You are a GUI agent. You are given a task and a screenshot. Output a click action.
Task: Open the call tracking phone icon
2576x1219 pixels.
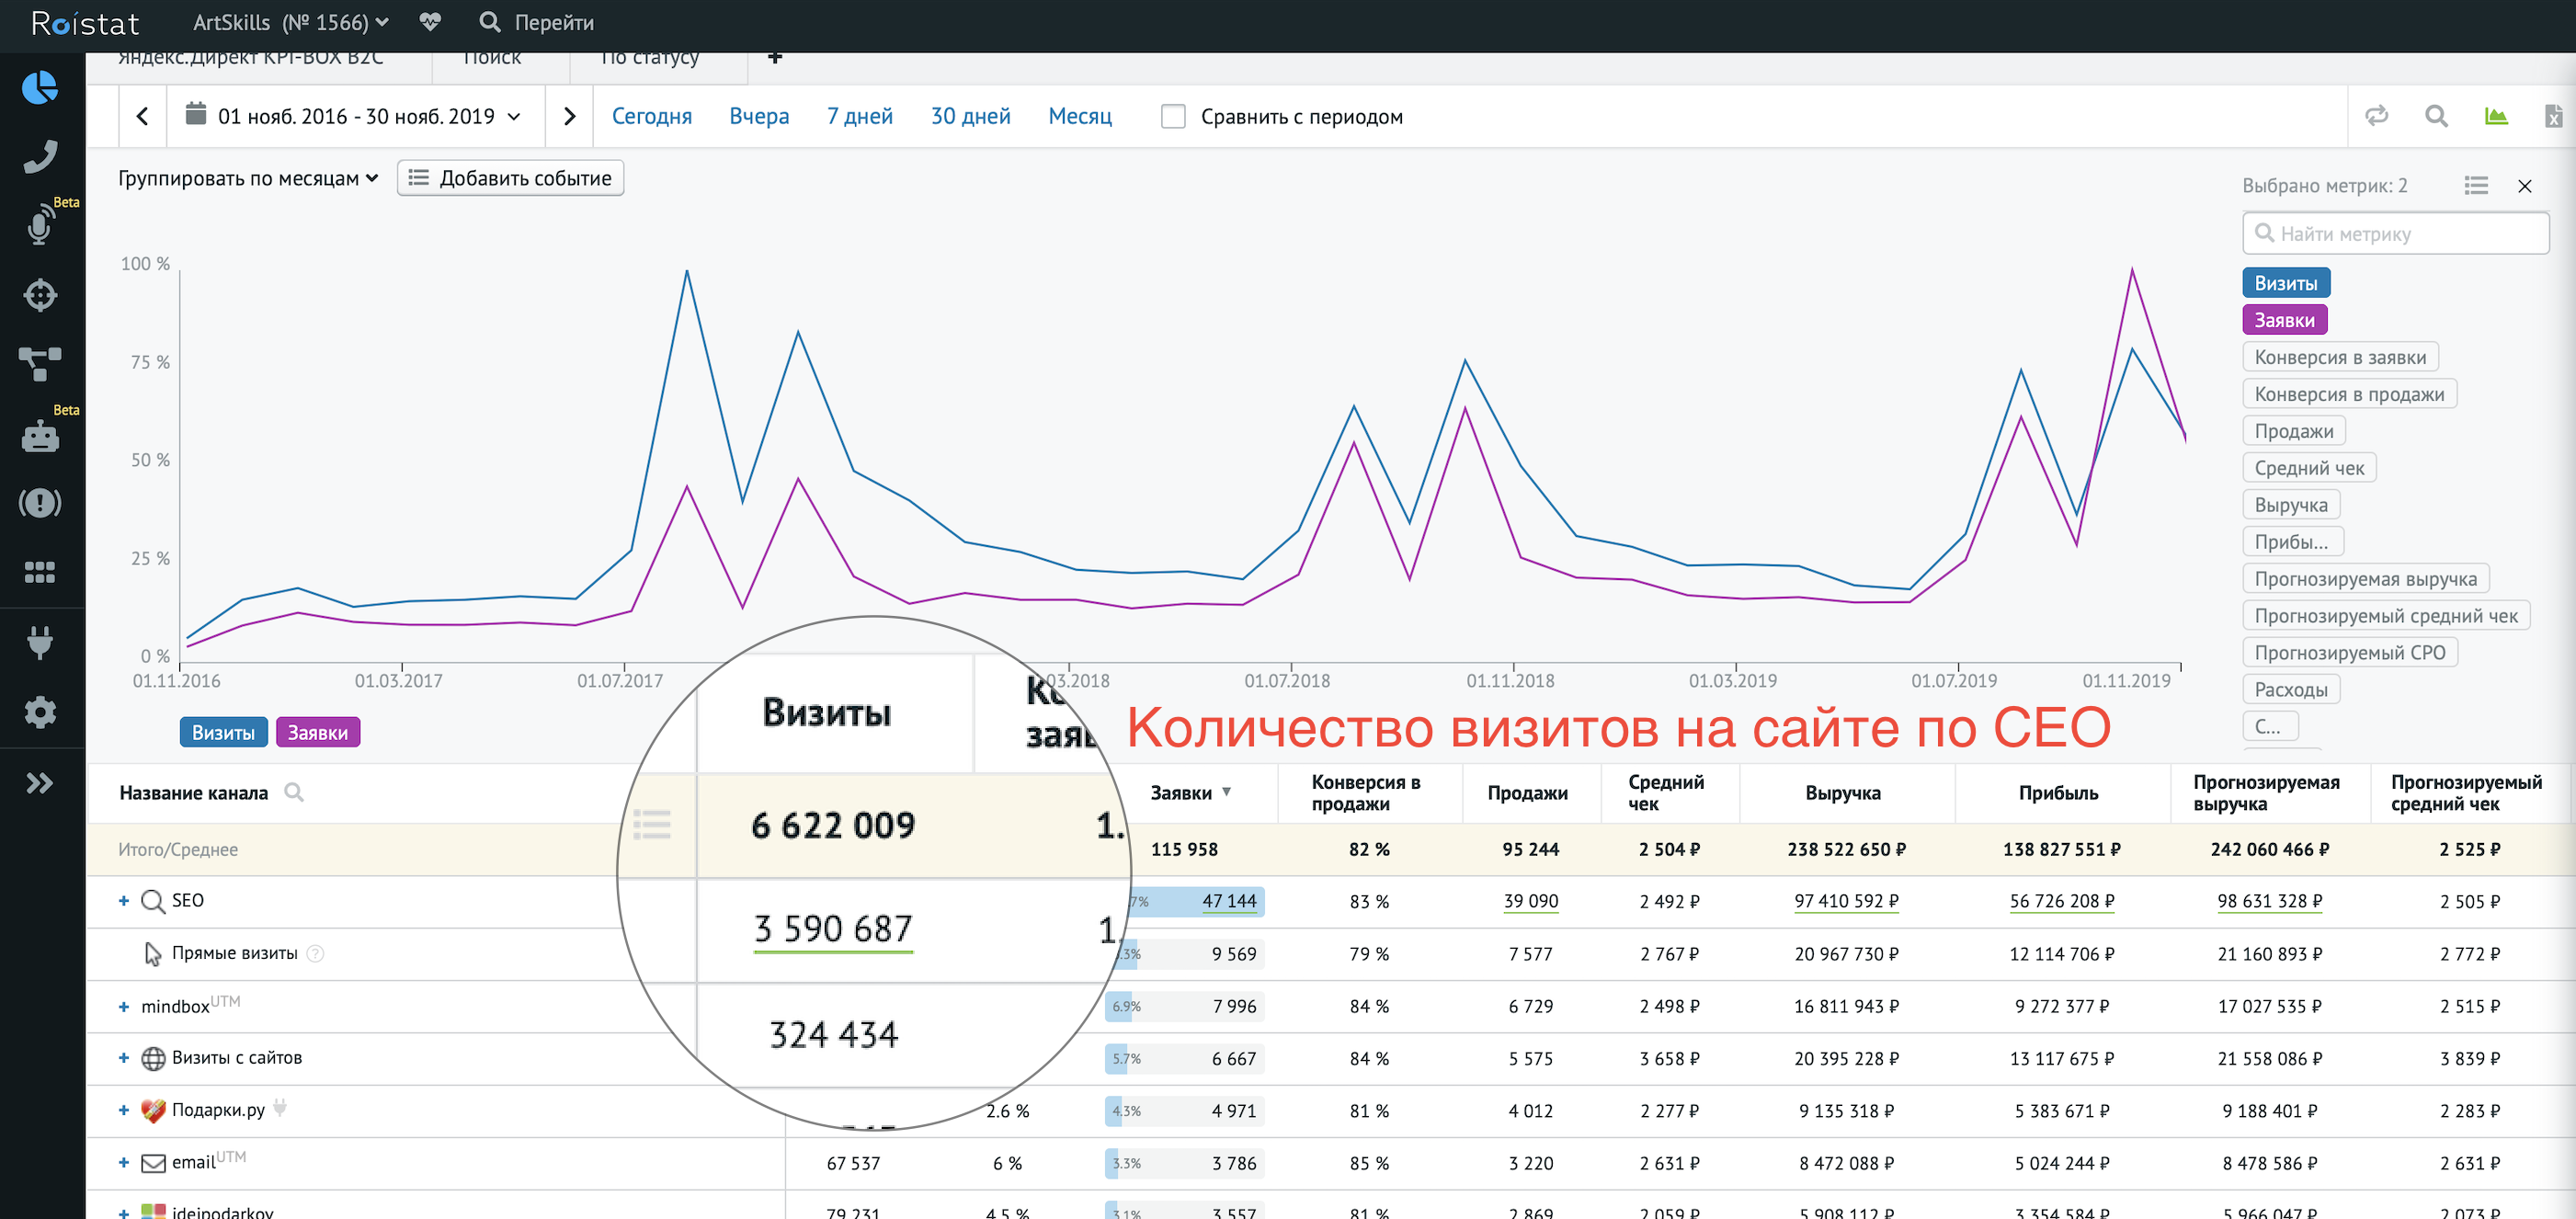point(40,156)
